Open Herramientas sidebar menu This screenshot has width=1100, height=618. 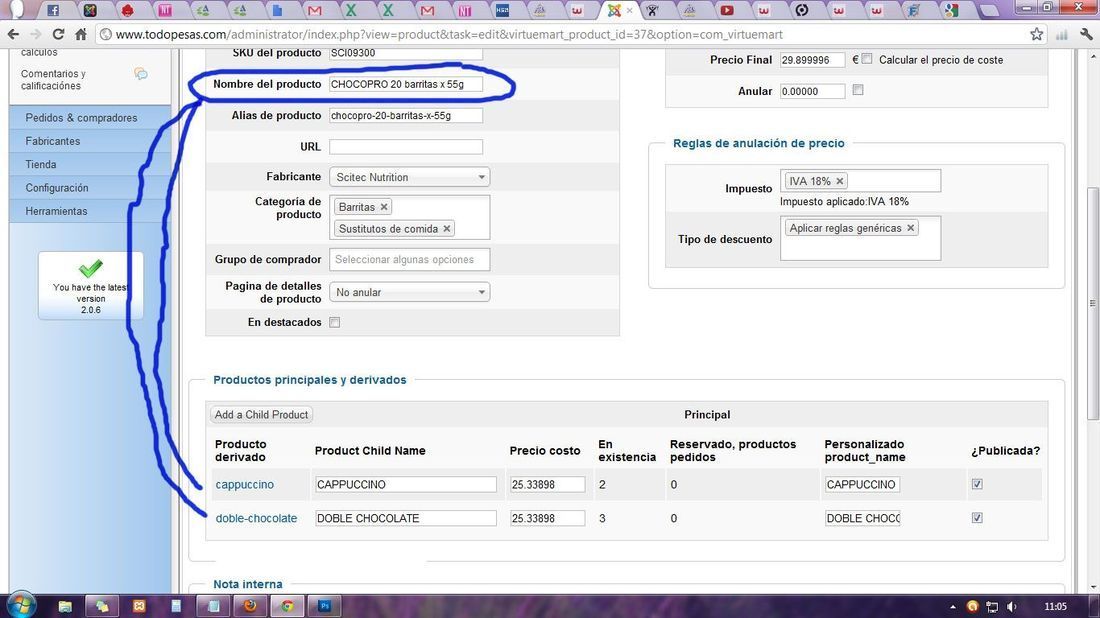point(90,210)
